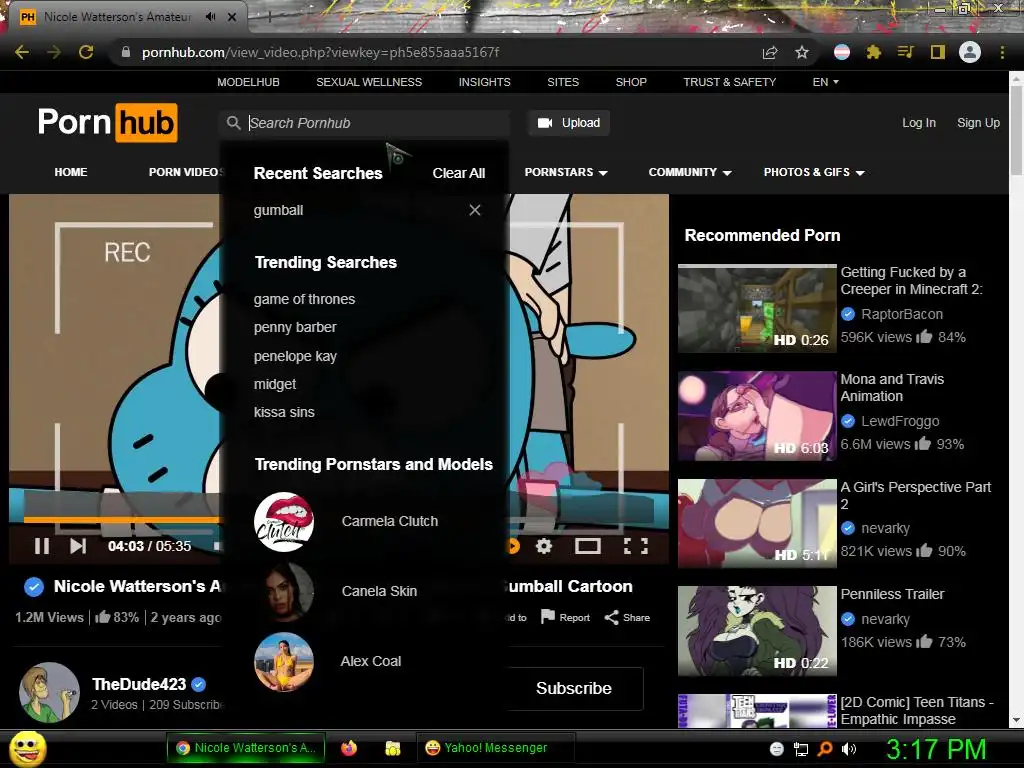Viewport: 1024px width, 768px height.
Task: Skip to the next video
Action: (78, 546)
